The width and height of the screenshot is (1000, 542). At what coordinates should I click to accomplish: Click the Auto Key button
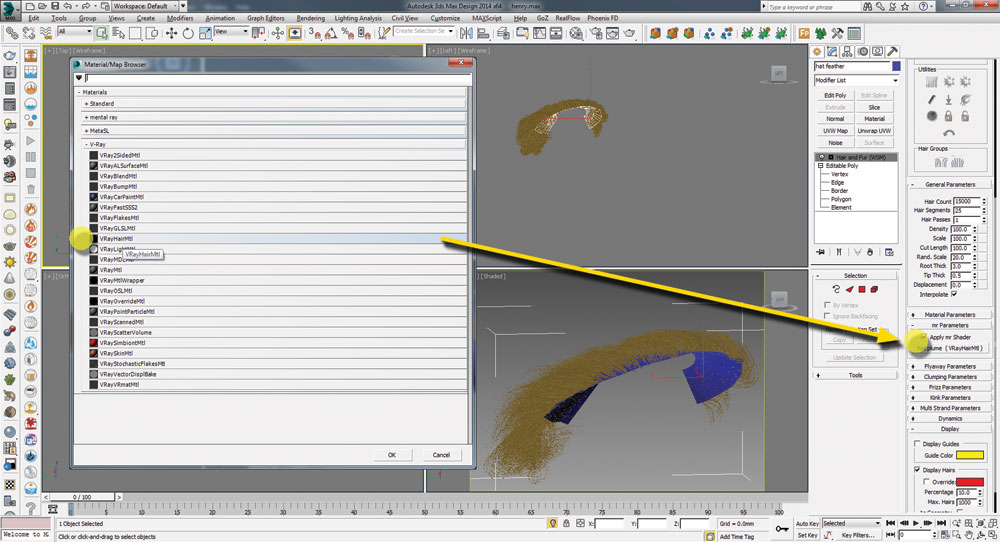click(807, 524)
